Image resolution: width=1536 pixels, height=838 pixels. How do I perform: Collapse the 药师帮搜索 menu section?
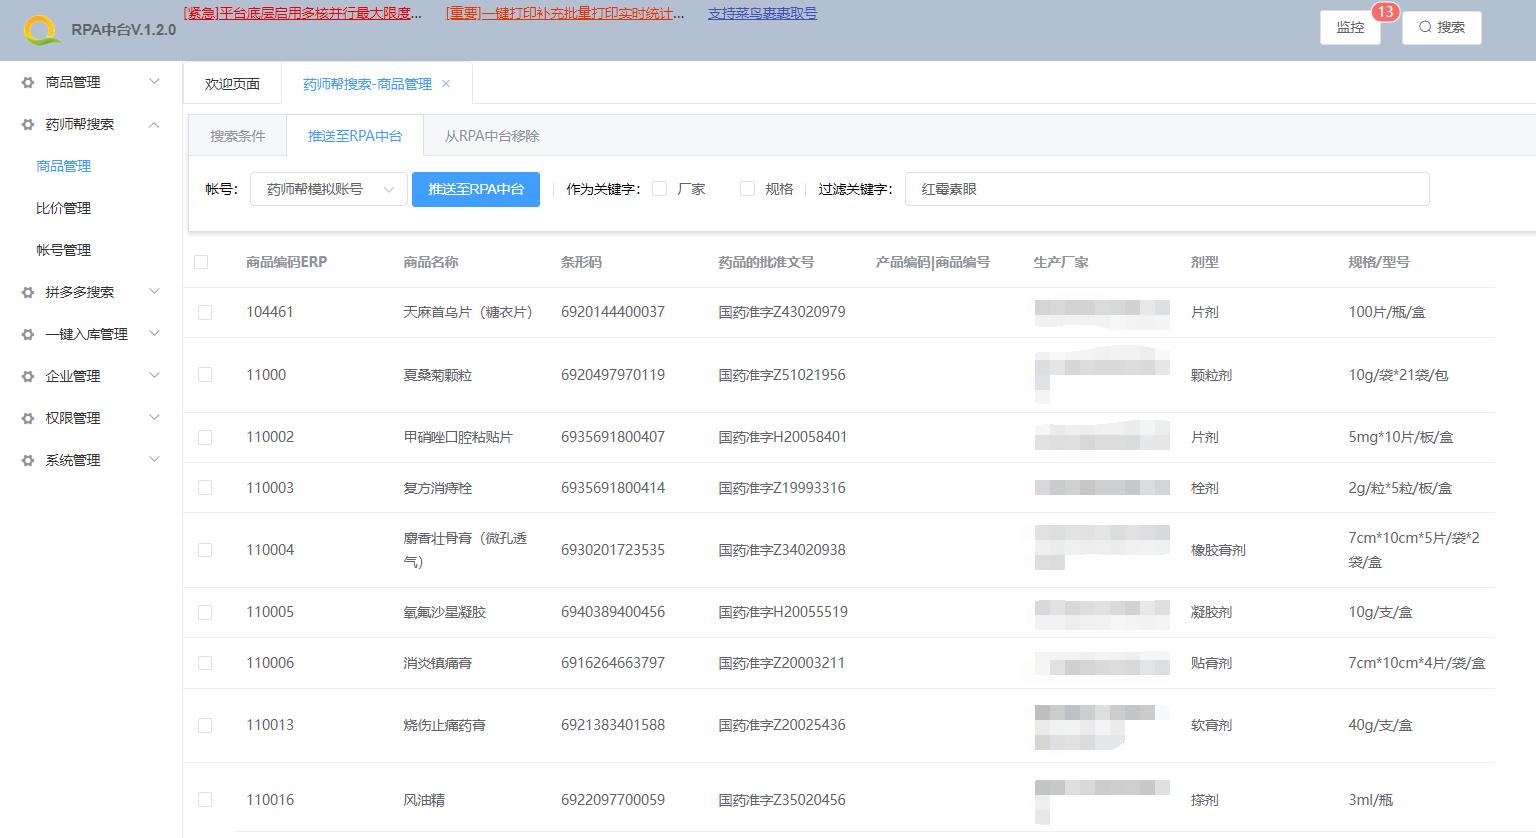click(x=153, y=124)
